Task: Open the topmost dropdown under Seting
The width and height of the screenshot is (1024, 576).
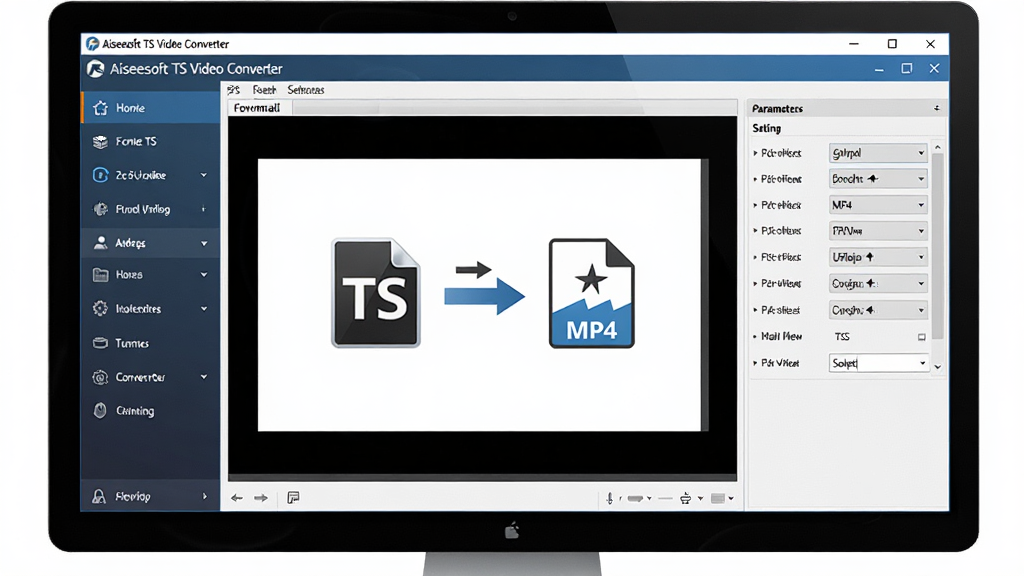Action: tap(878, 153)
